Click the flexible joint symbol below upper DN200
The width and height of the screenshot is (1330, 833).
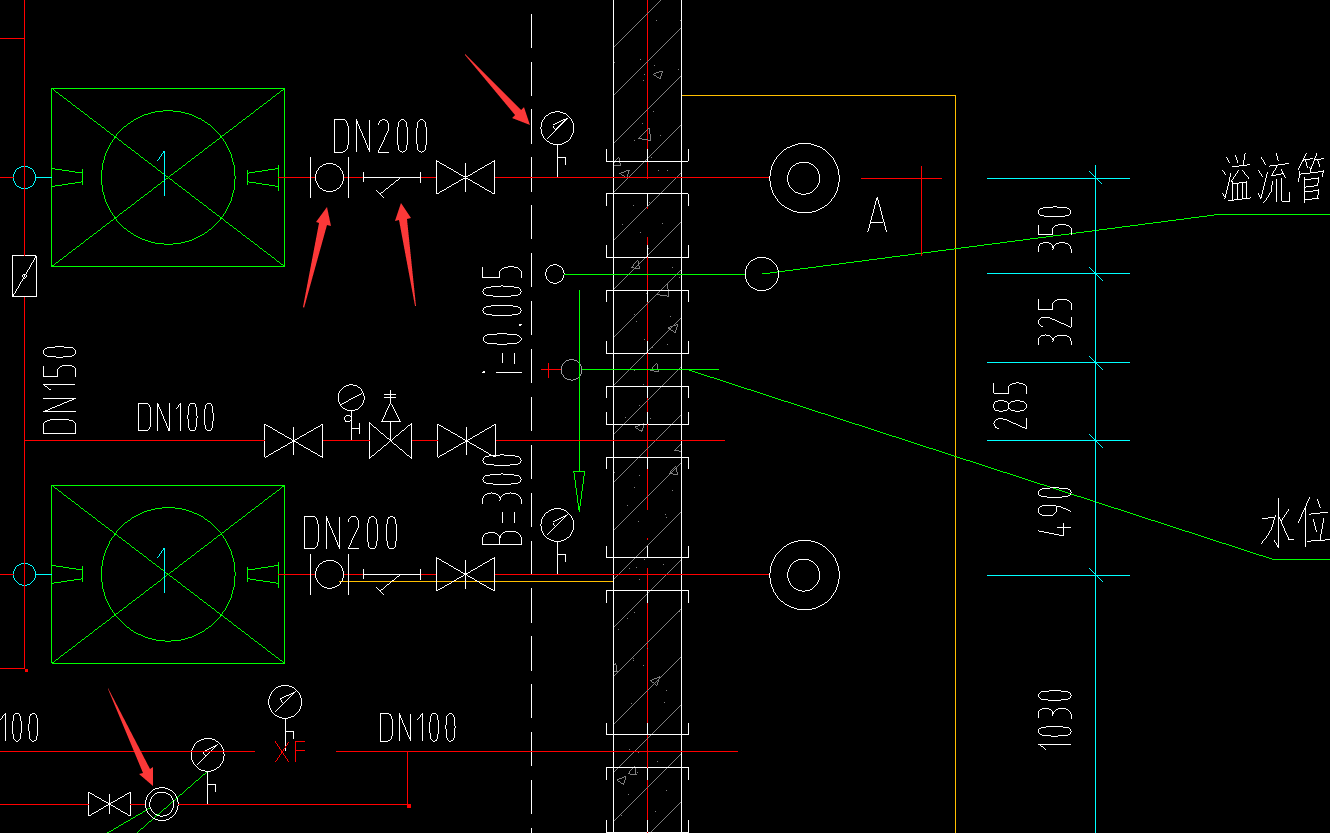pos(329,178)
